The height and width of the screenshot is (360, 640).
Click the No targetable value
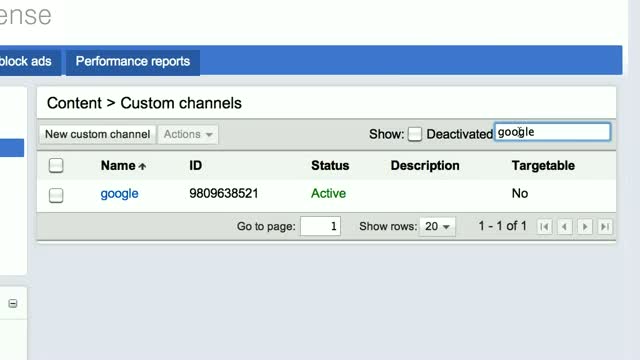click(520, 193)
